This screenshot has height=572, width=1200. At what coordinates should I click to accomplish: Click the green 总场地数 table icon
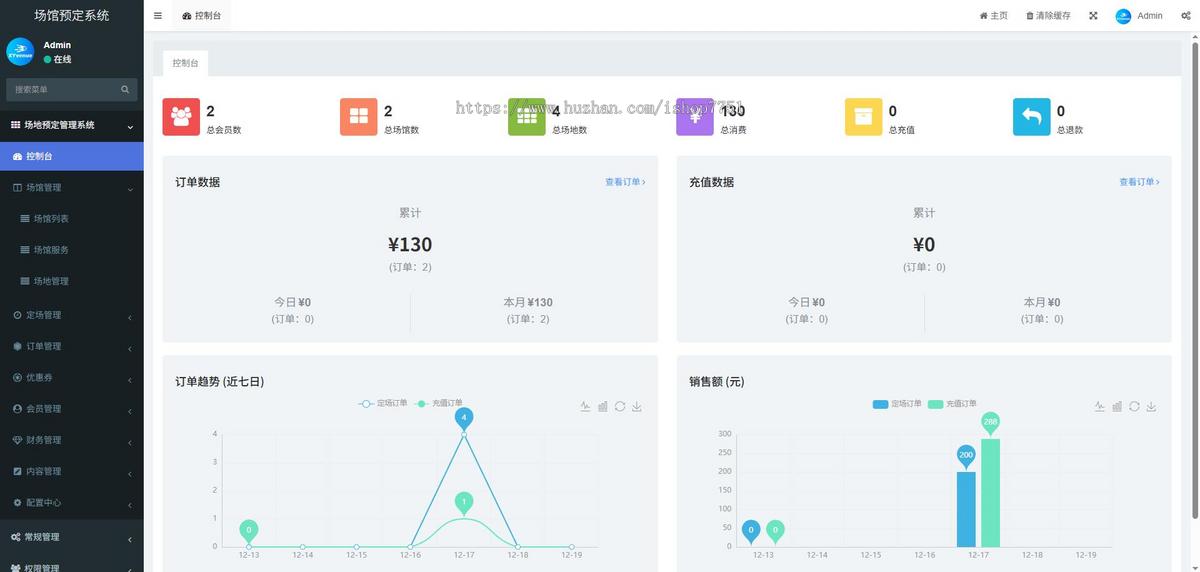(x=527, y=117)
